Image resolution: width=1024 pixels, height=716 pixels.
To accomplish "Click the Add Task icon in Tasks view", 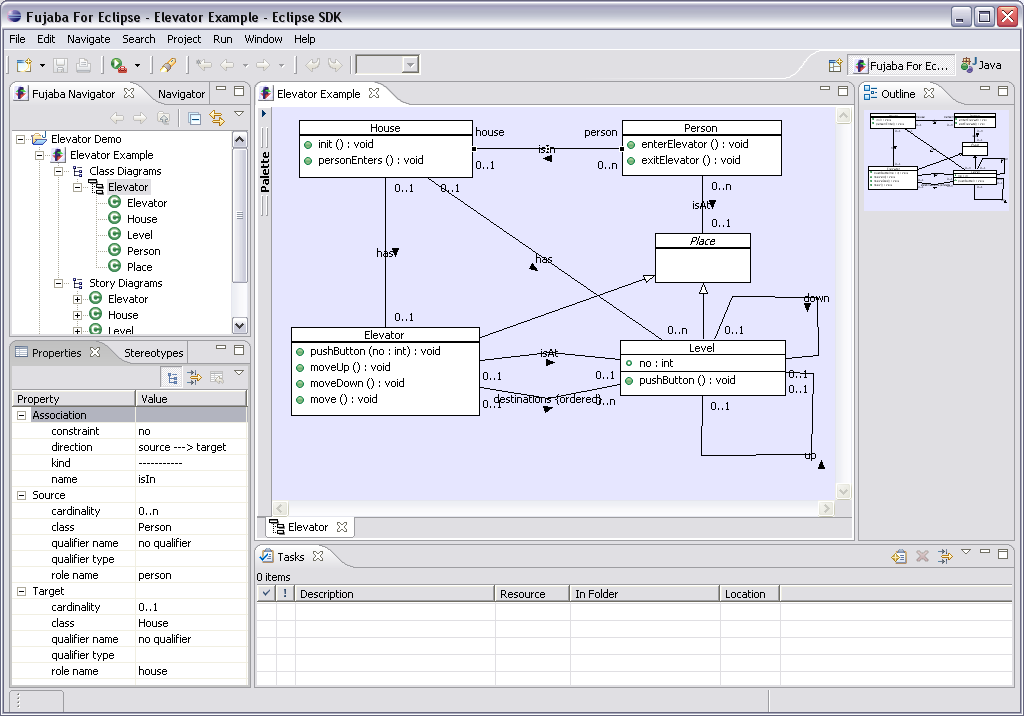I will click(x=899, y=557).
